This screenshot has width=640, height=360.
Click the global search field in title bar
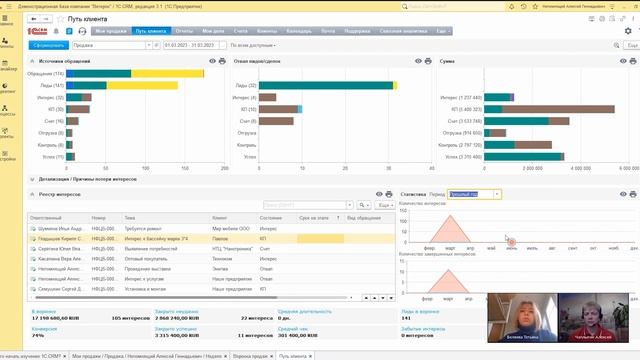tap(453, 7)
